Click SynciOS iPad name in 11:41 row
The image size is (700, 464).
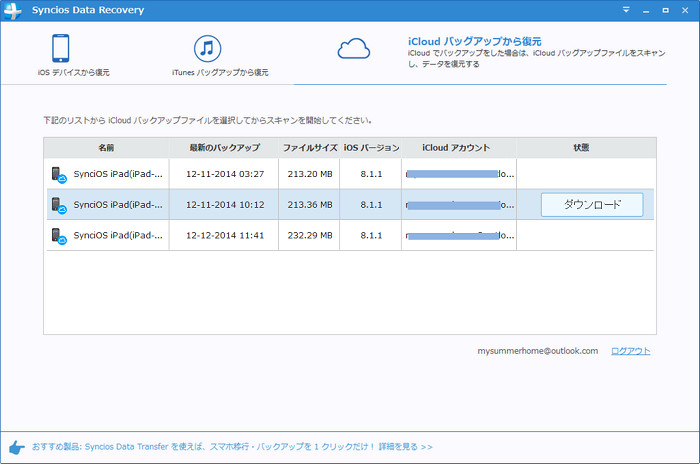tap(118, 235)
